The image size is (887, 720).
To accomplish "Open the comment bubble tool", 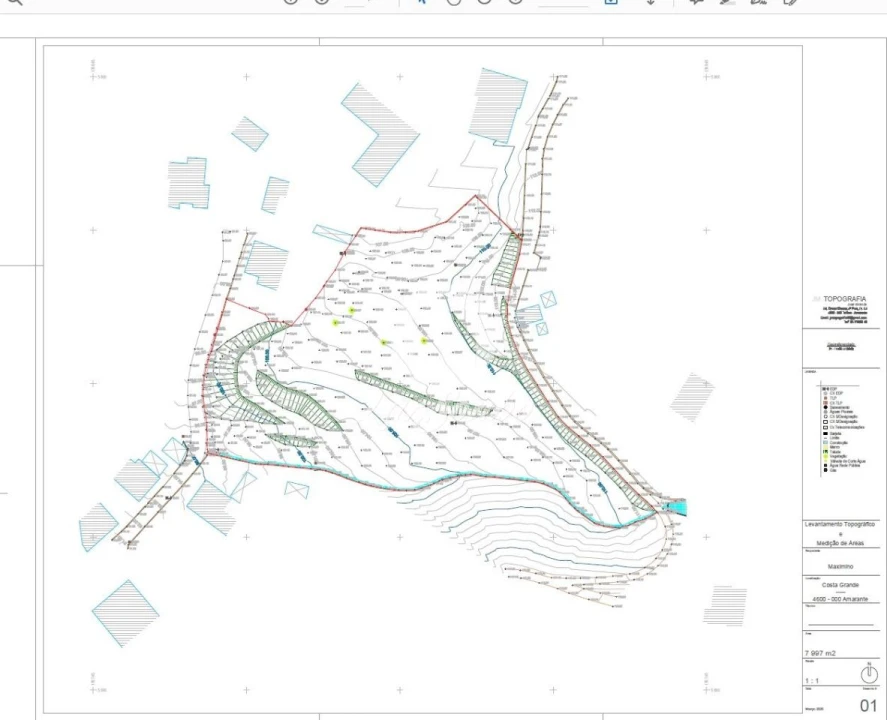I will click(697, 3).
